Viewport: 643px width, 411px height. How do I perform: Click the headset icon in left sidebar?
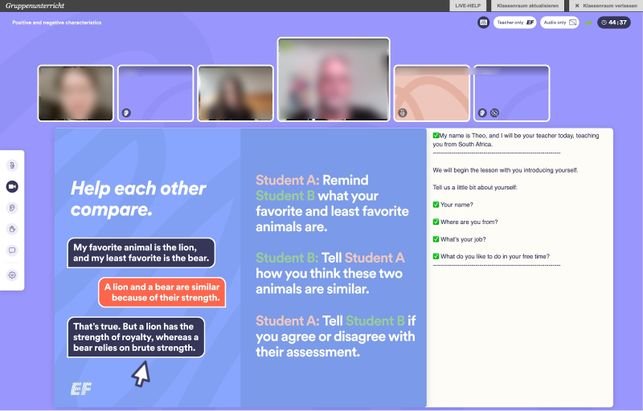(12, 207)
